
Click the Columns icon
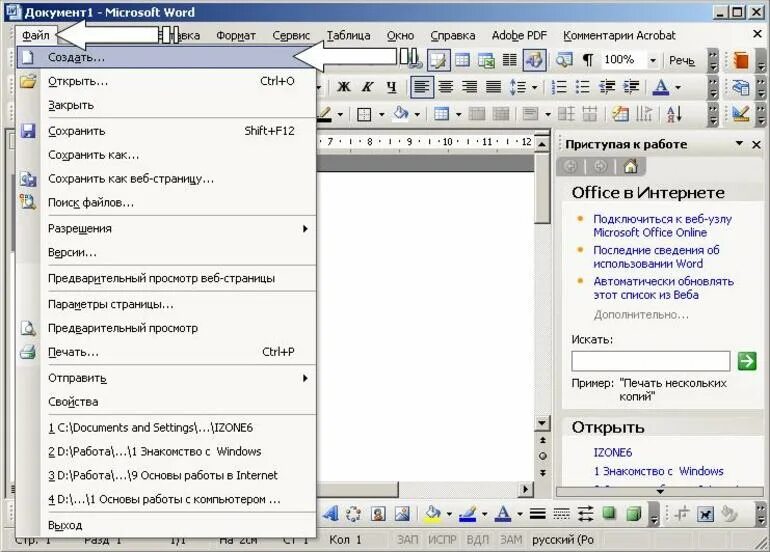[x=510, y=60]
